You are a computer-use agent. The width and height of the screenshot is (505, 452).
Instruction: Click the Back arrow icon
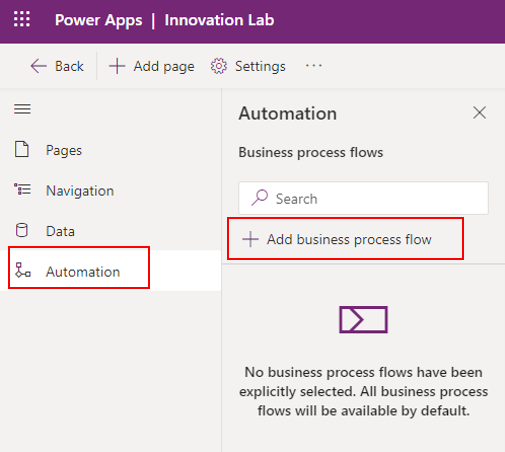click(x=39, y=66)
